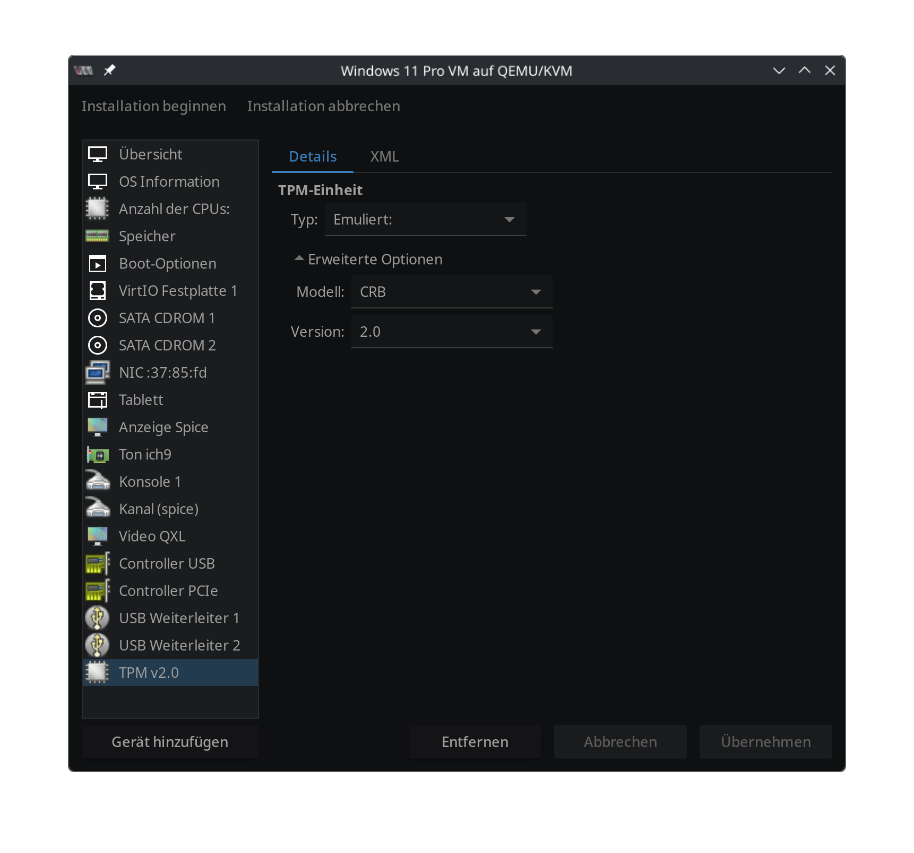Click the Übersicht monitor icon
Viewport: 914px width, 853px height.
coord(97,155)
